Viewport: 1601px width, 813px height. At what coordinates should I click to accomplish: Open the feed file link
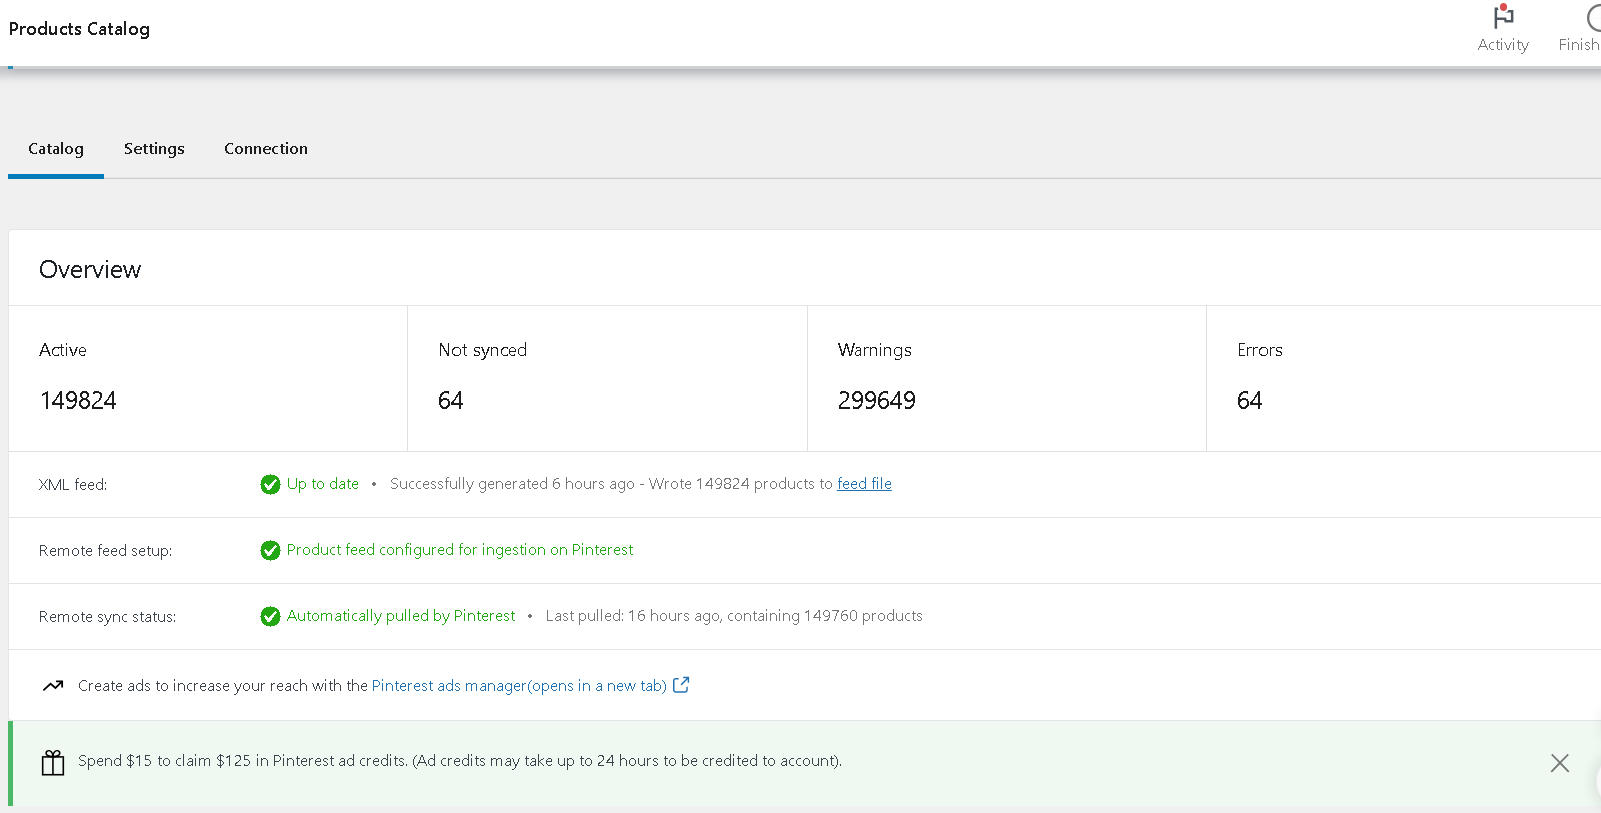864,484
